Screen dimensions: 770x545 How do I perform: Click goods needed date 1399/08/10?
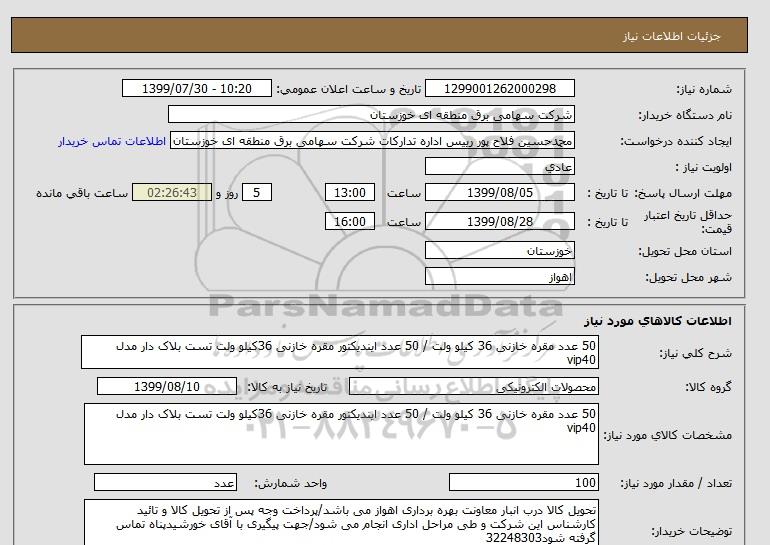click(x=167, y=387)
